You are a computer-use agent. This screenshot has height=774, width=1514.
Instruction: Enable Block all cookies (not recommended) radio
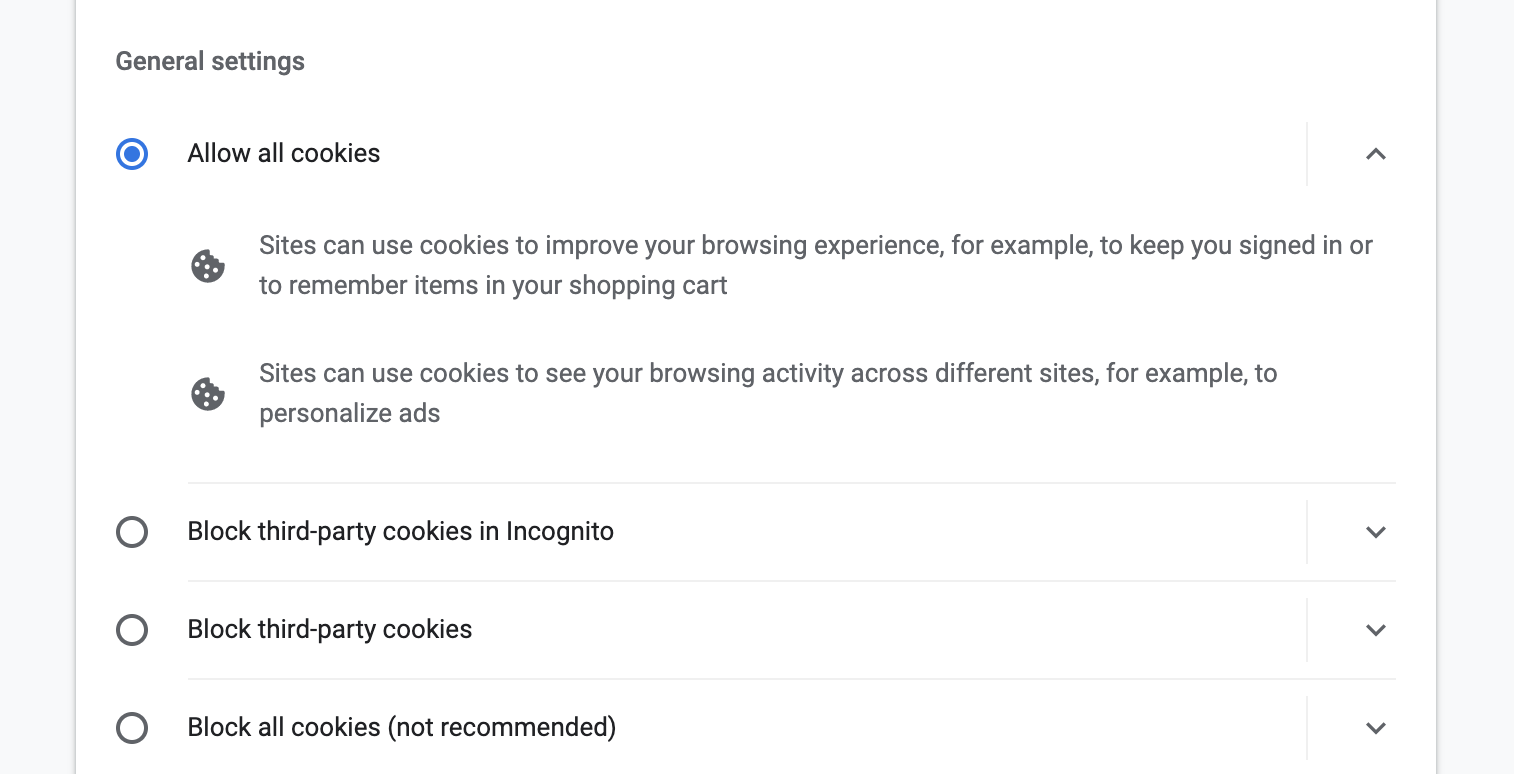132,728
